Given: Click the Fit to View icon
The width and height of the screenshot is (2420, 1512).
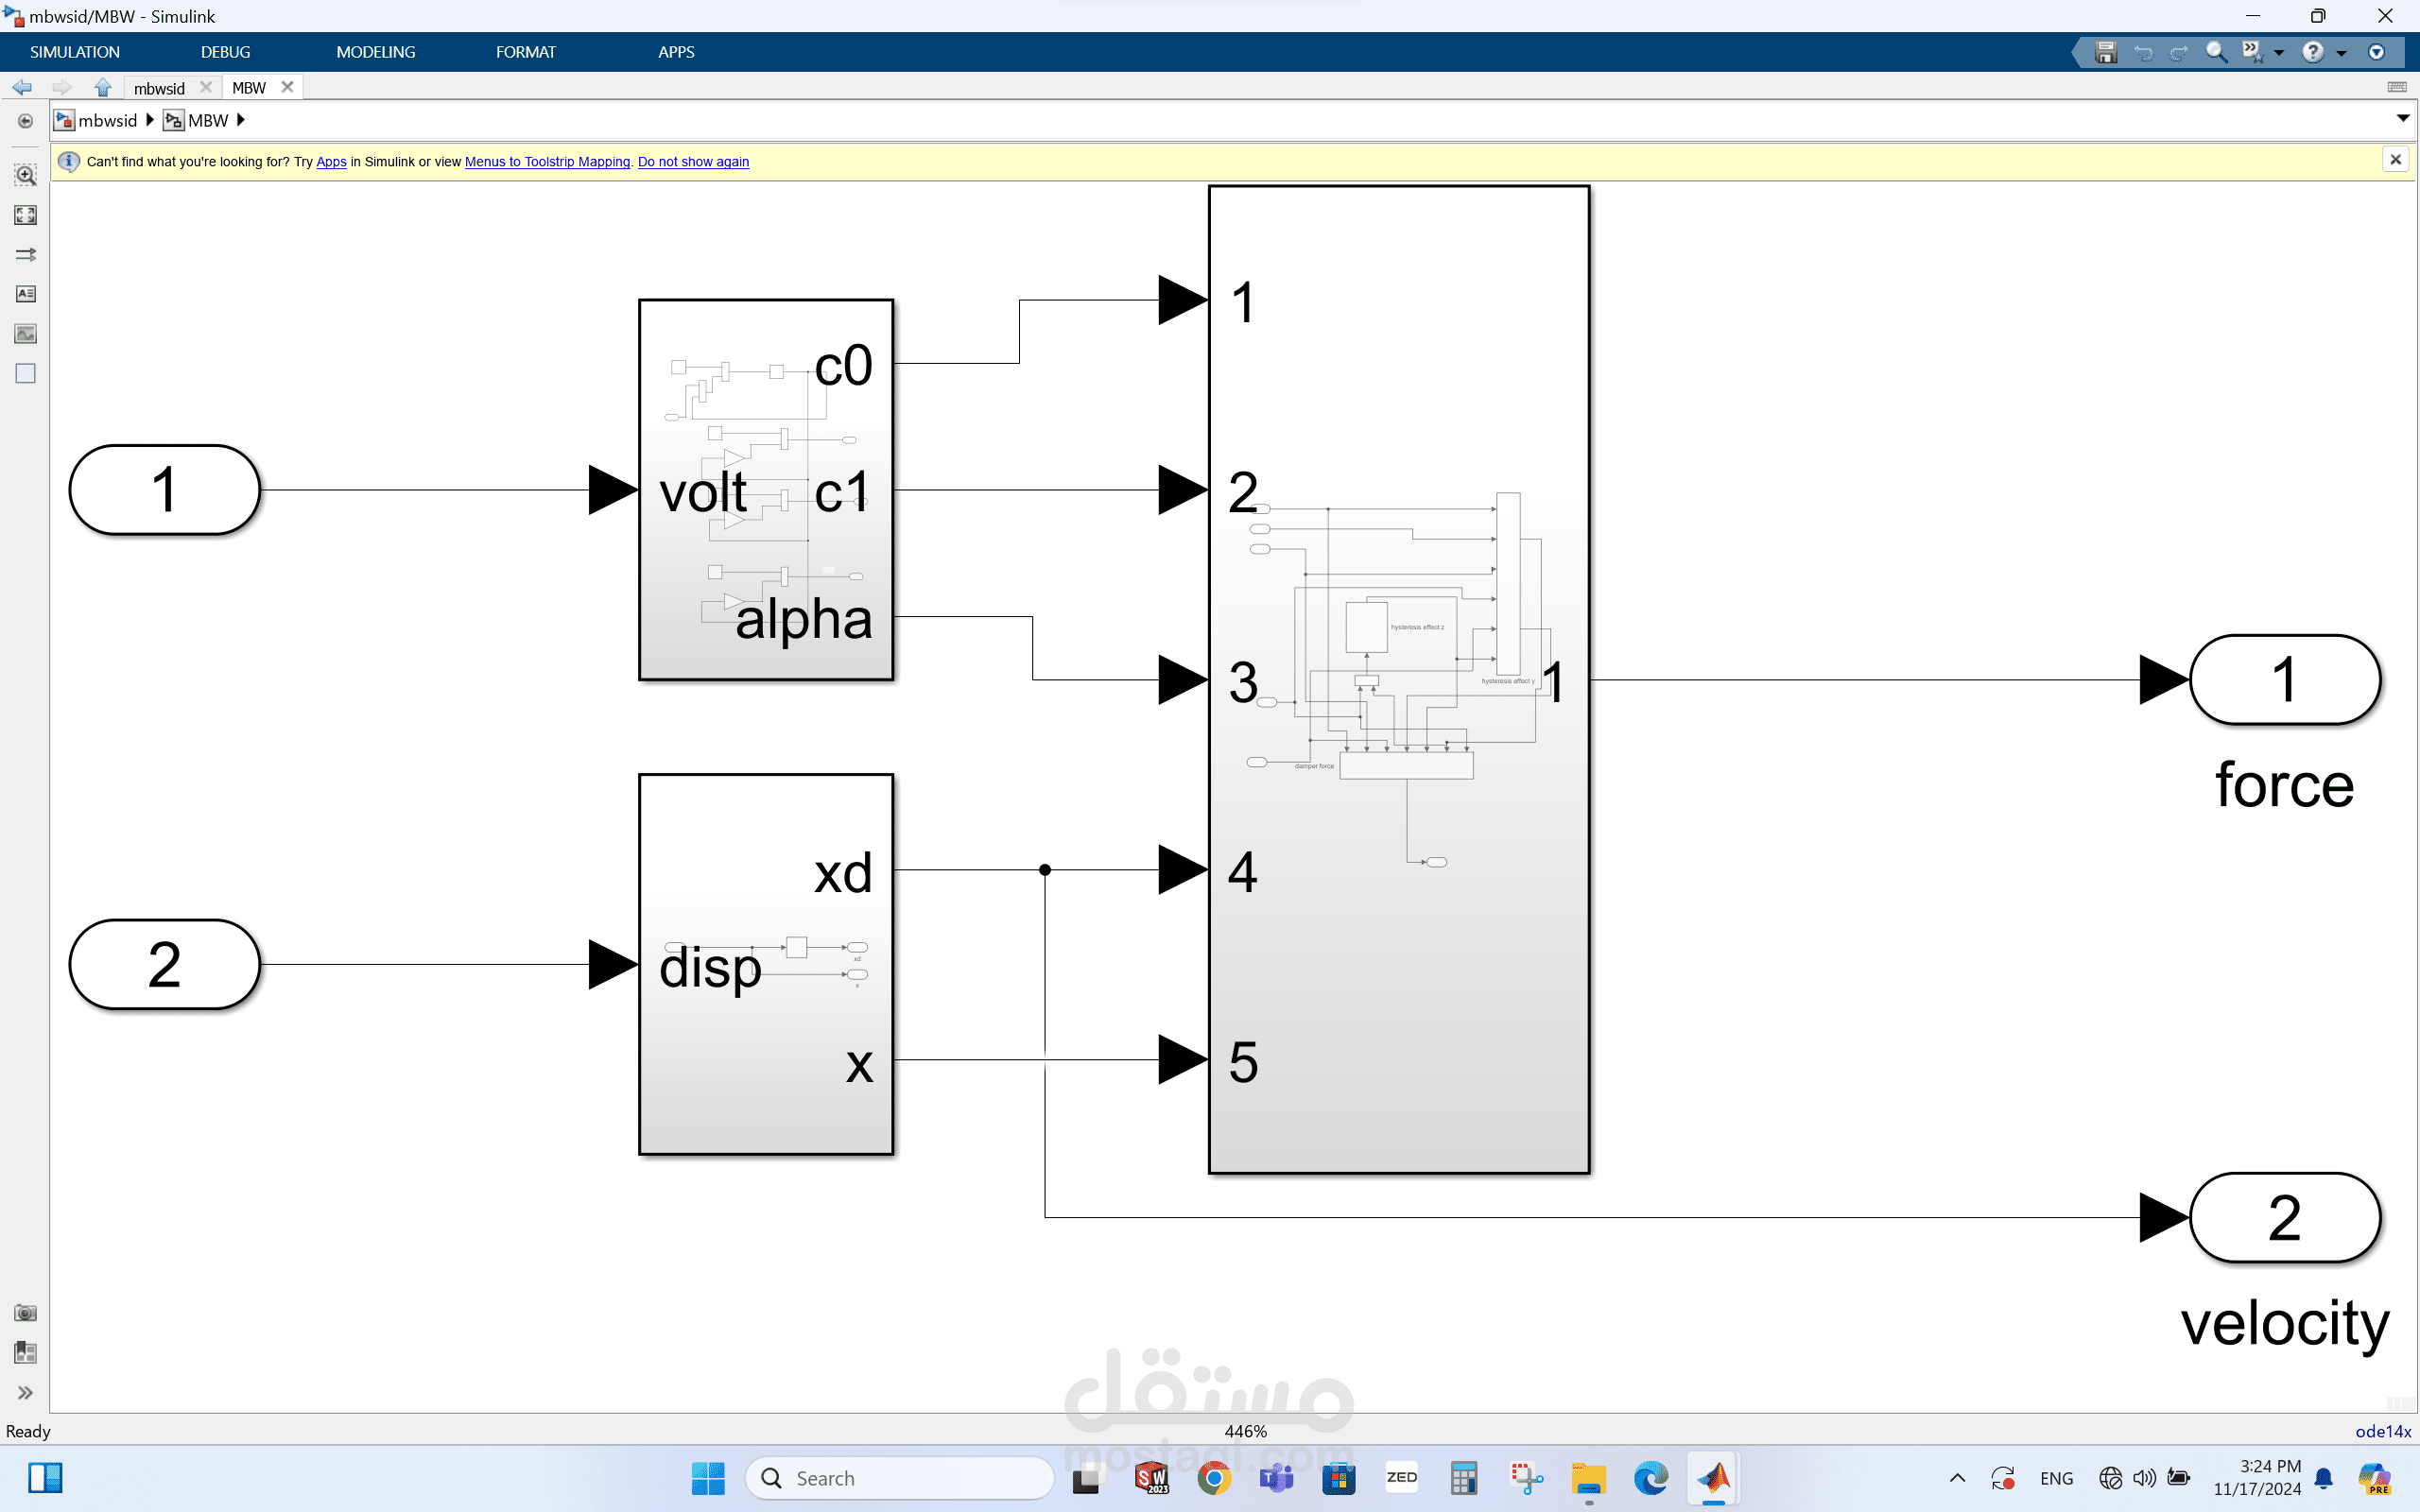Looking at the screenshot, I should [x=25, y=215].
